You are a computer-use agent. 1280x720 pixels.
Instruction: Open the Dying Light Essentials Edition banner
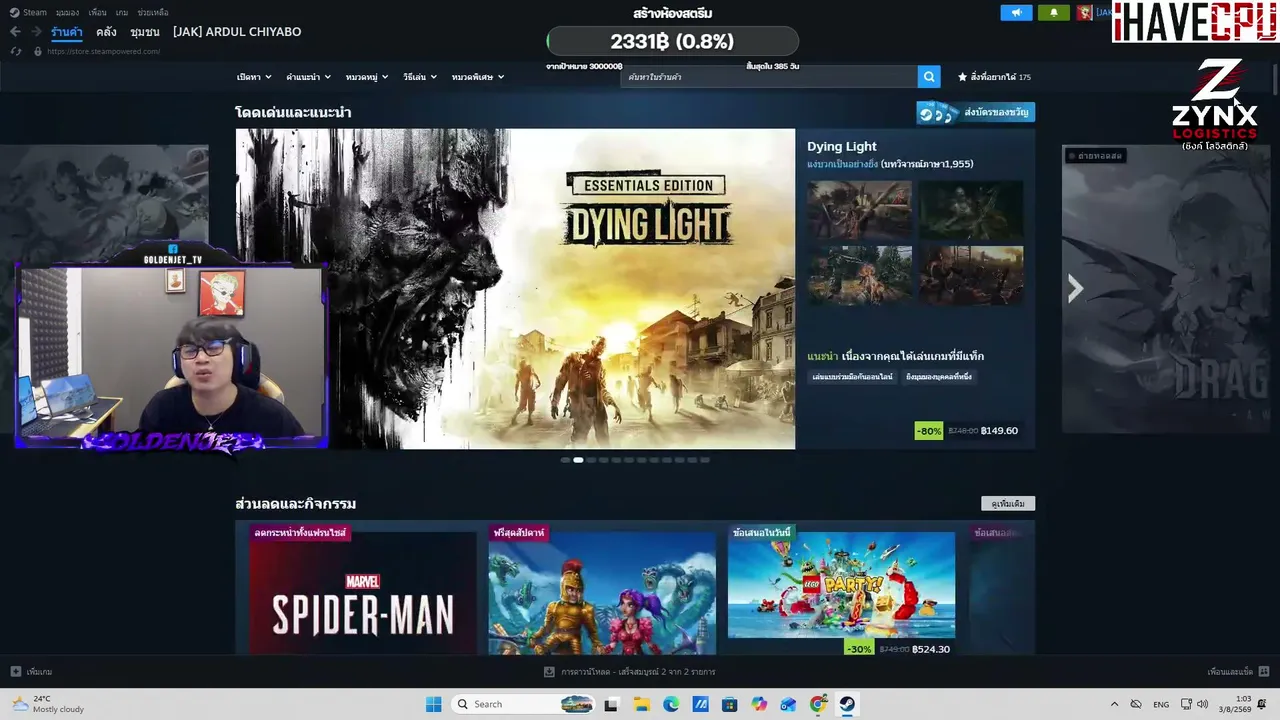[x=515, y=289]
